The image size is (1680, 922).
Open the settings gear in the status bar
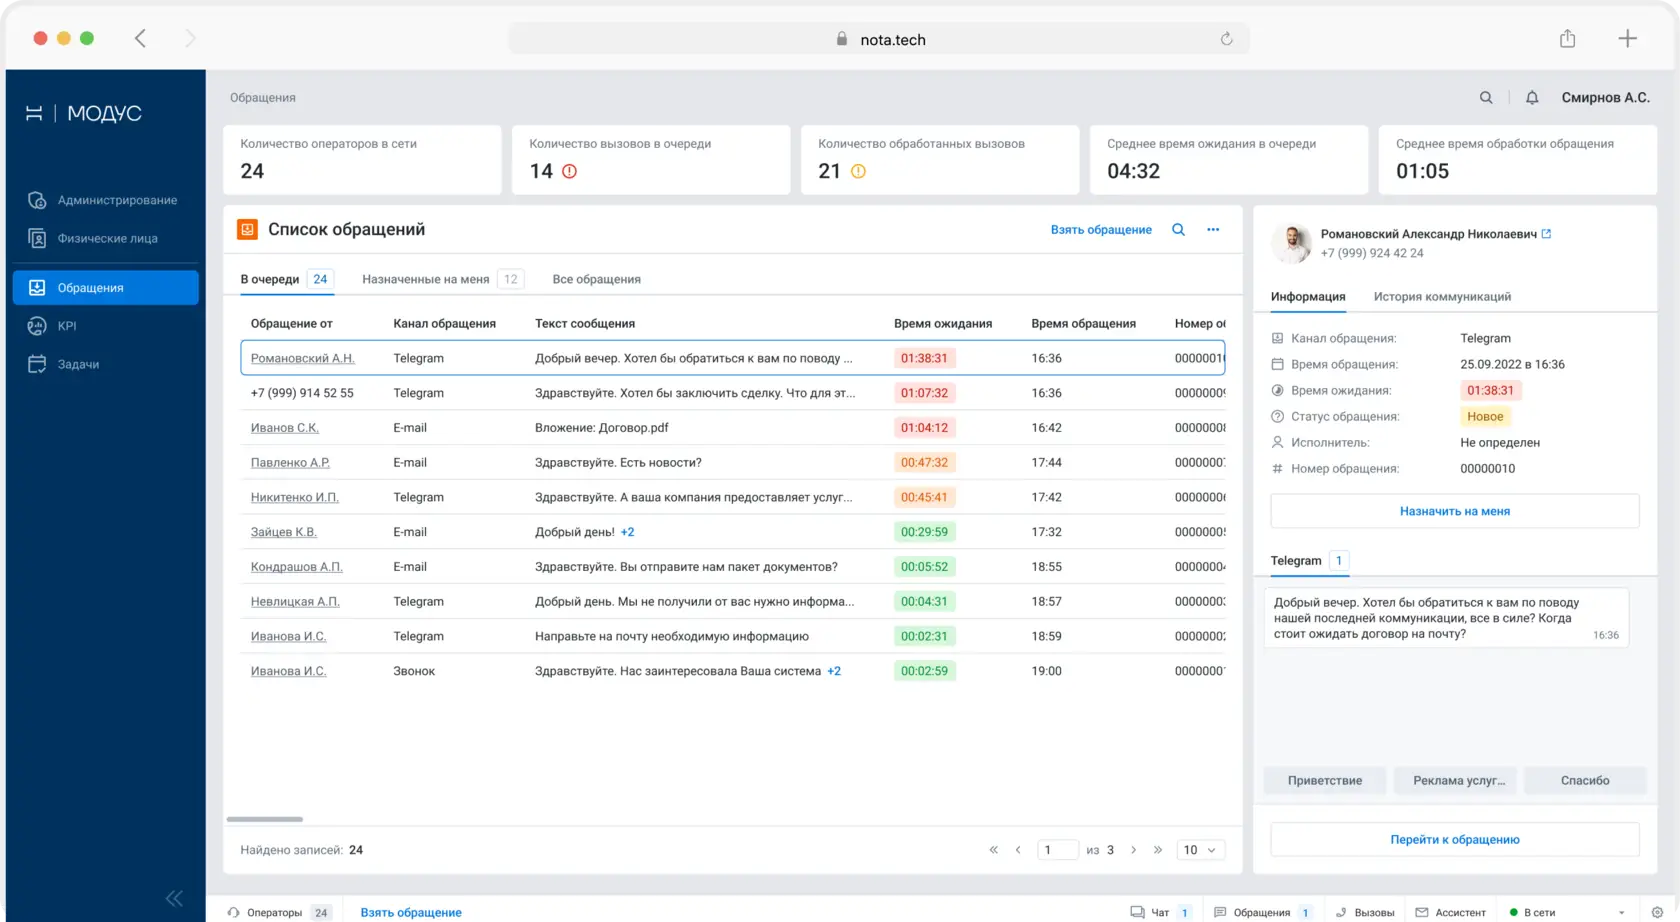coord(1657,912)
